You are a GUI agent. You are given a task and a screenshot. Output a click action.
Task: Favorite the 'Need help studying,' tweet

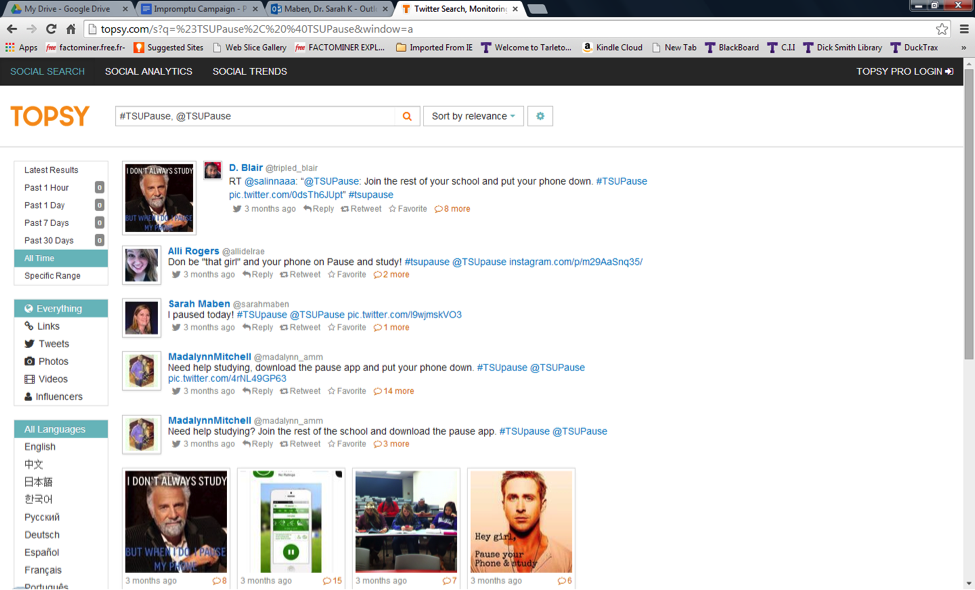click(347, 391)
